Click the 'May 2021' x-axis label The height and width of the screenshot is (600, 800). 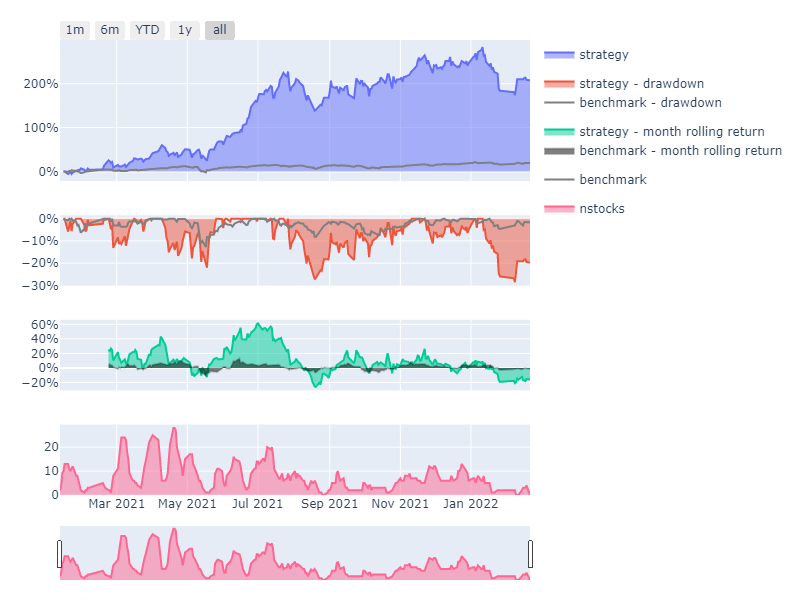187,504
